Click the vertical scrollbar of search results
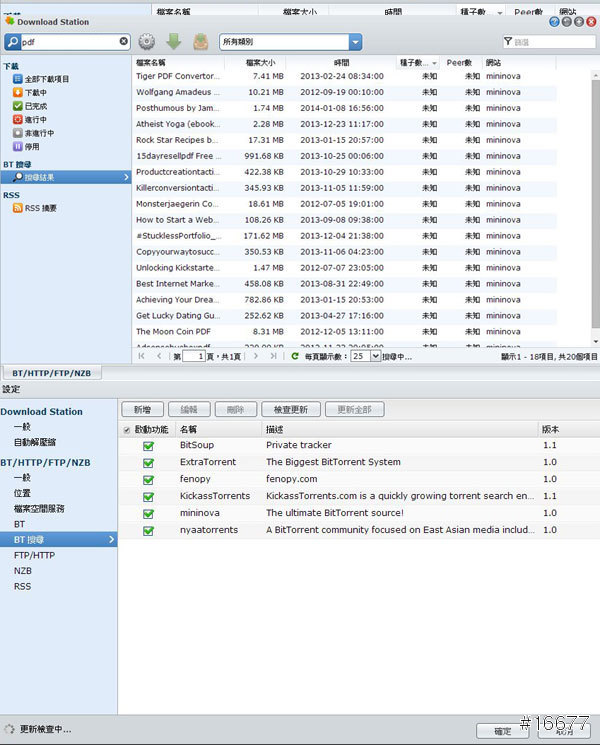Screen dimensions: 600x745 point(595,200)
